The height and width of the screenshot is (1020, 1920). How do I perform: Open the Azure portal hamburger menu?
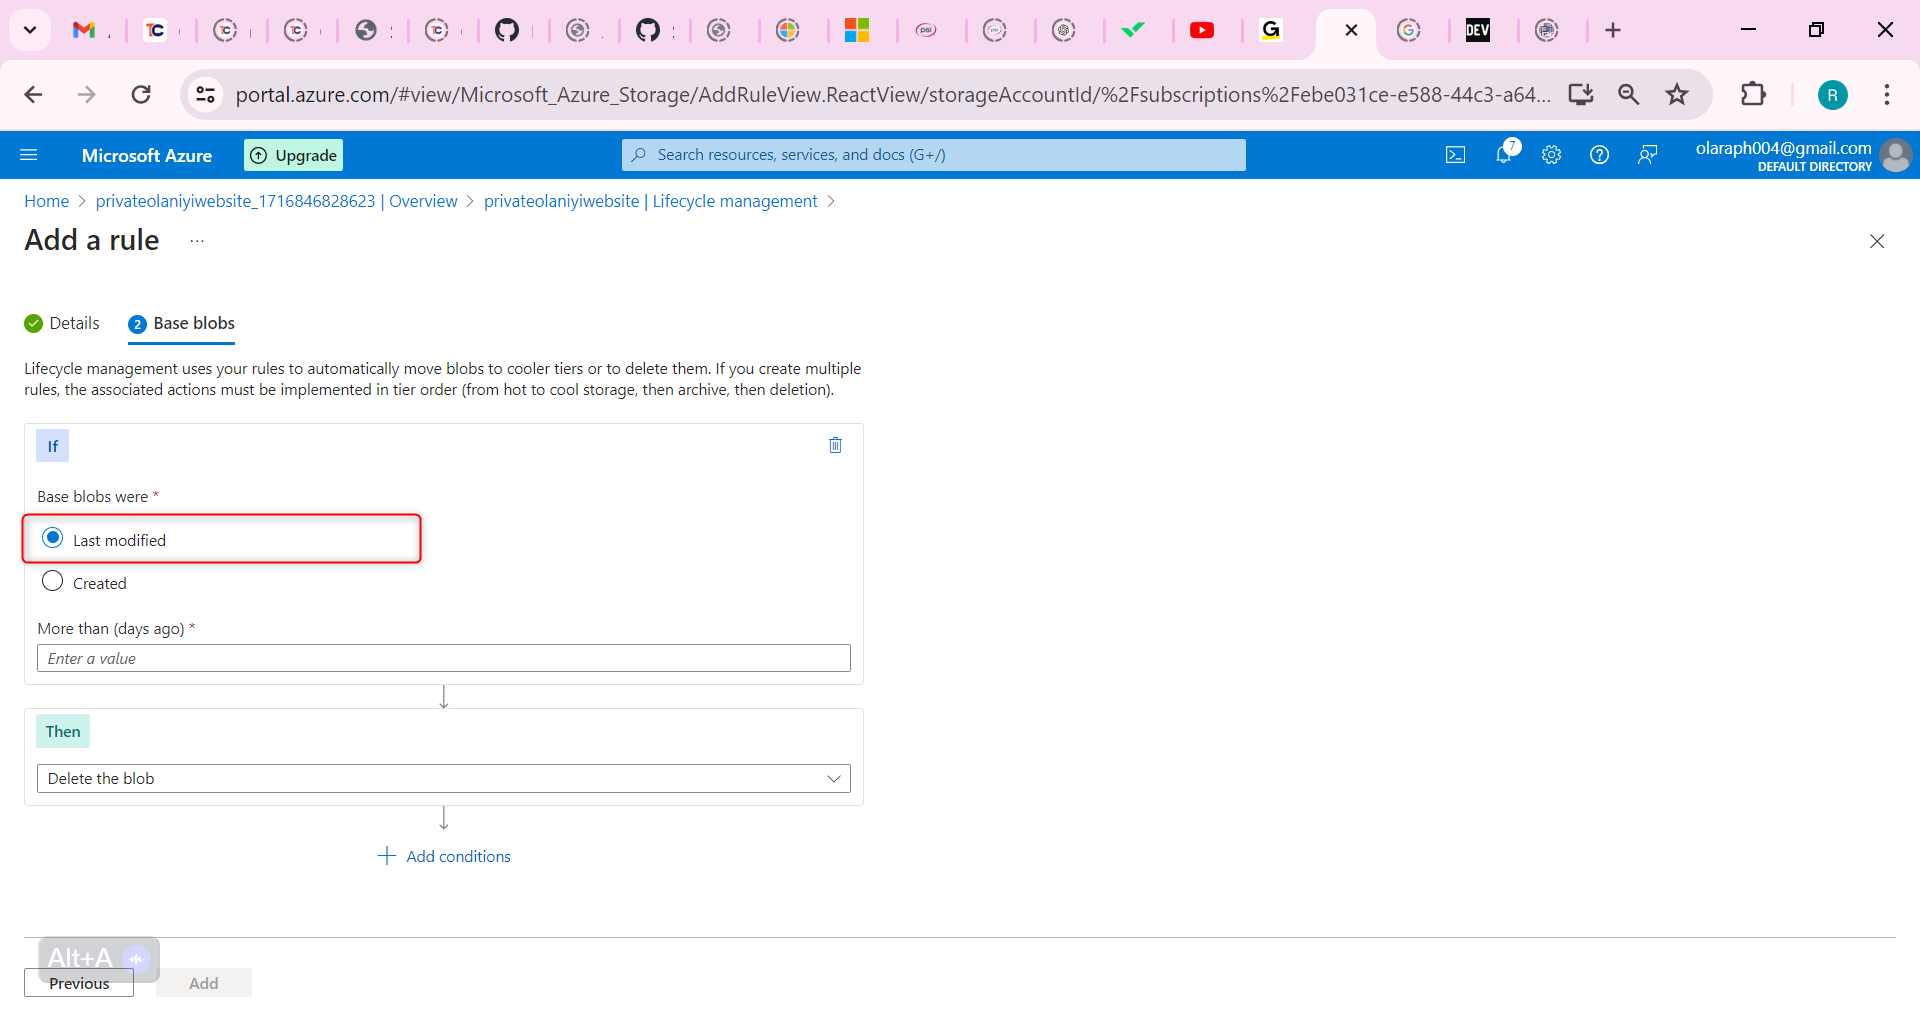pyautogui.click(x=29, y=155)
